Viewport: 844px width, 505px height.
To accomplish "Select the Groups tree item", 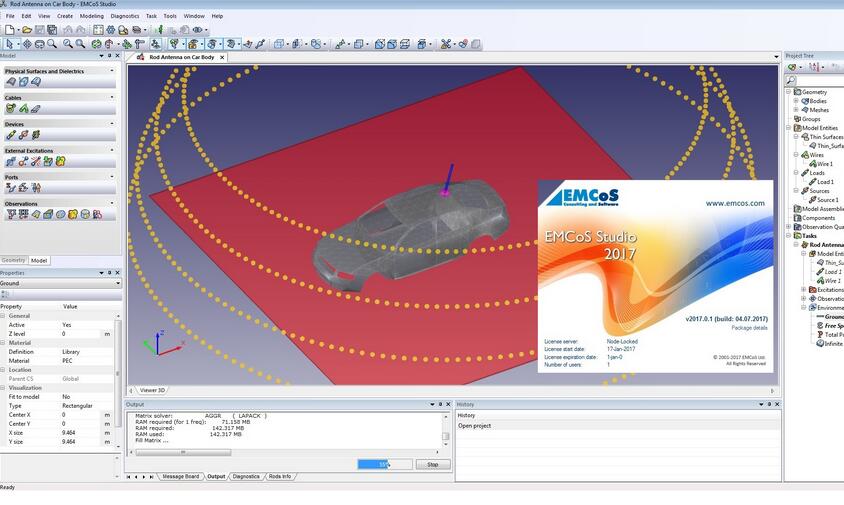I will pyautogui.click(x=811, y=119).
